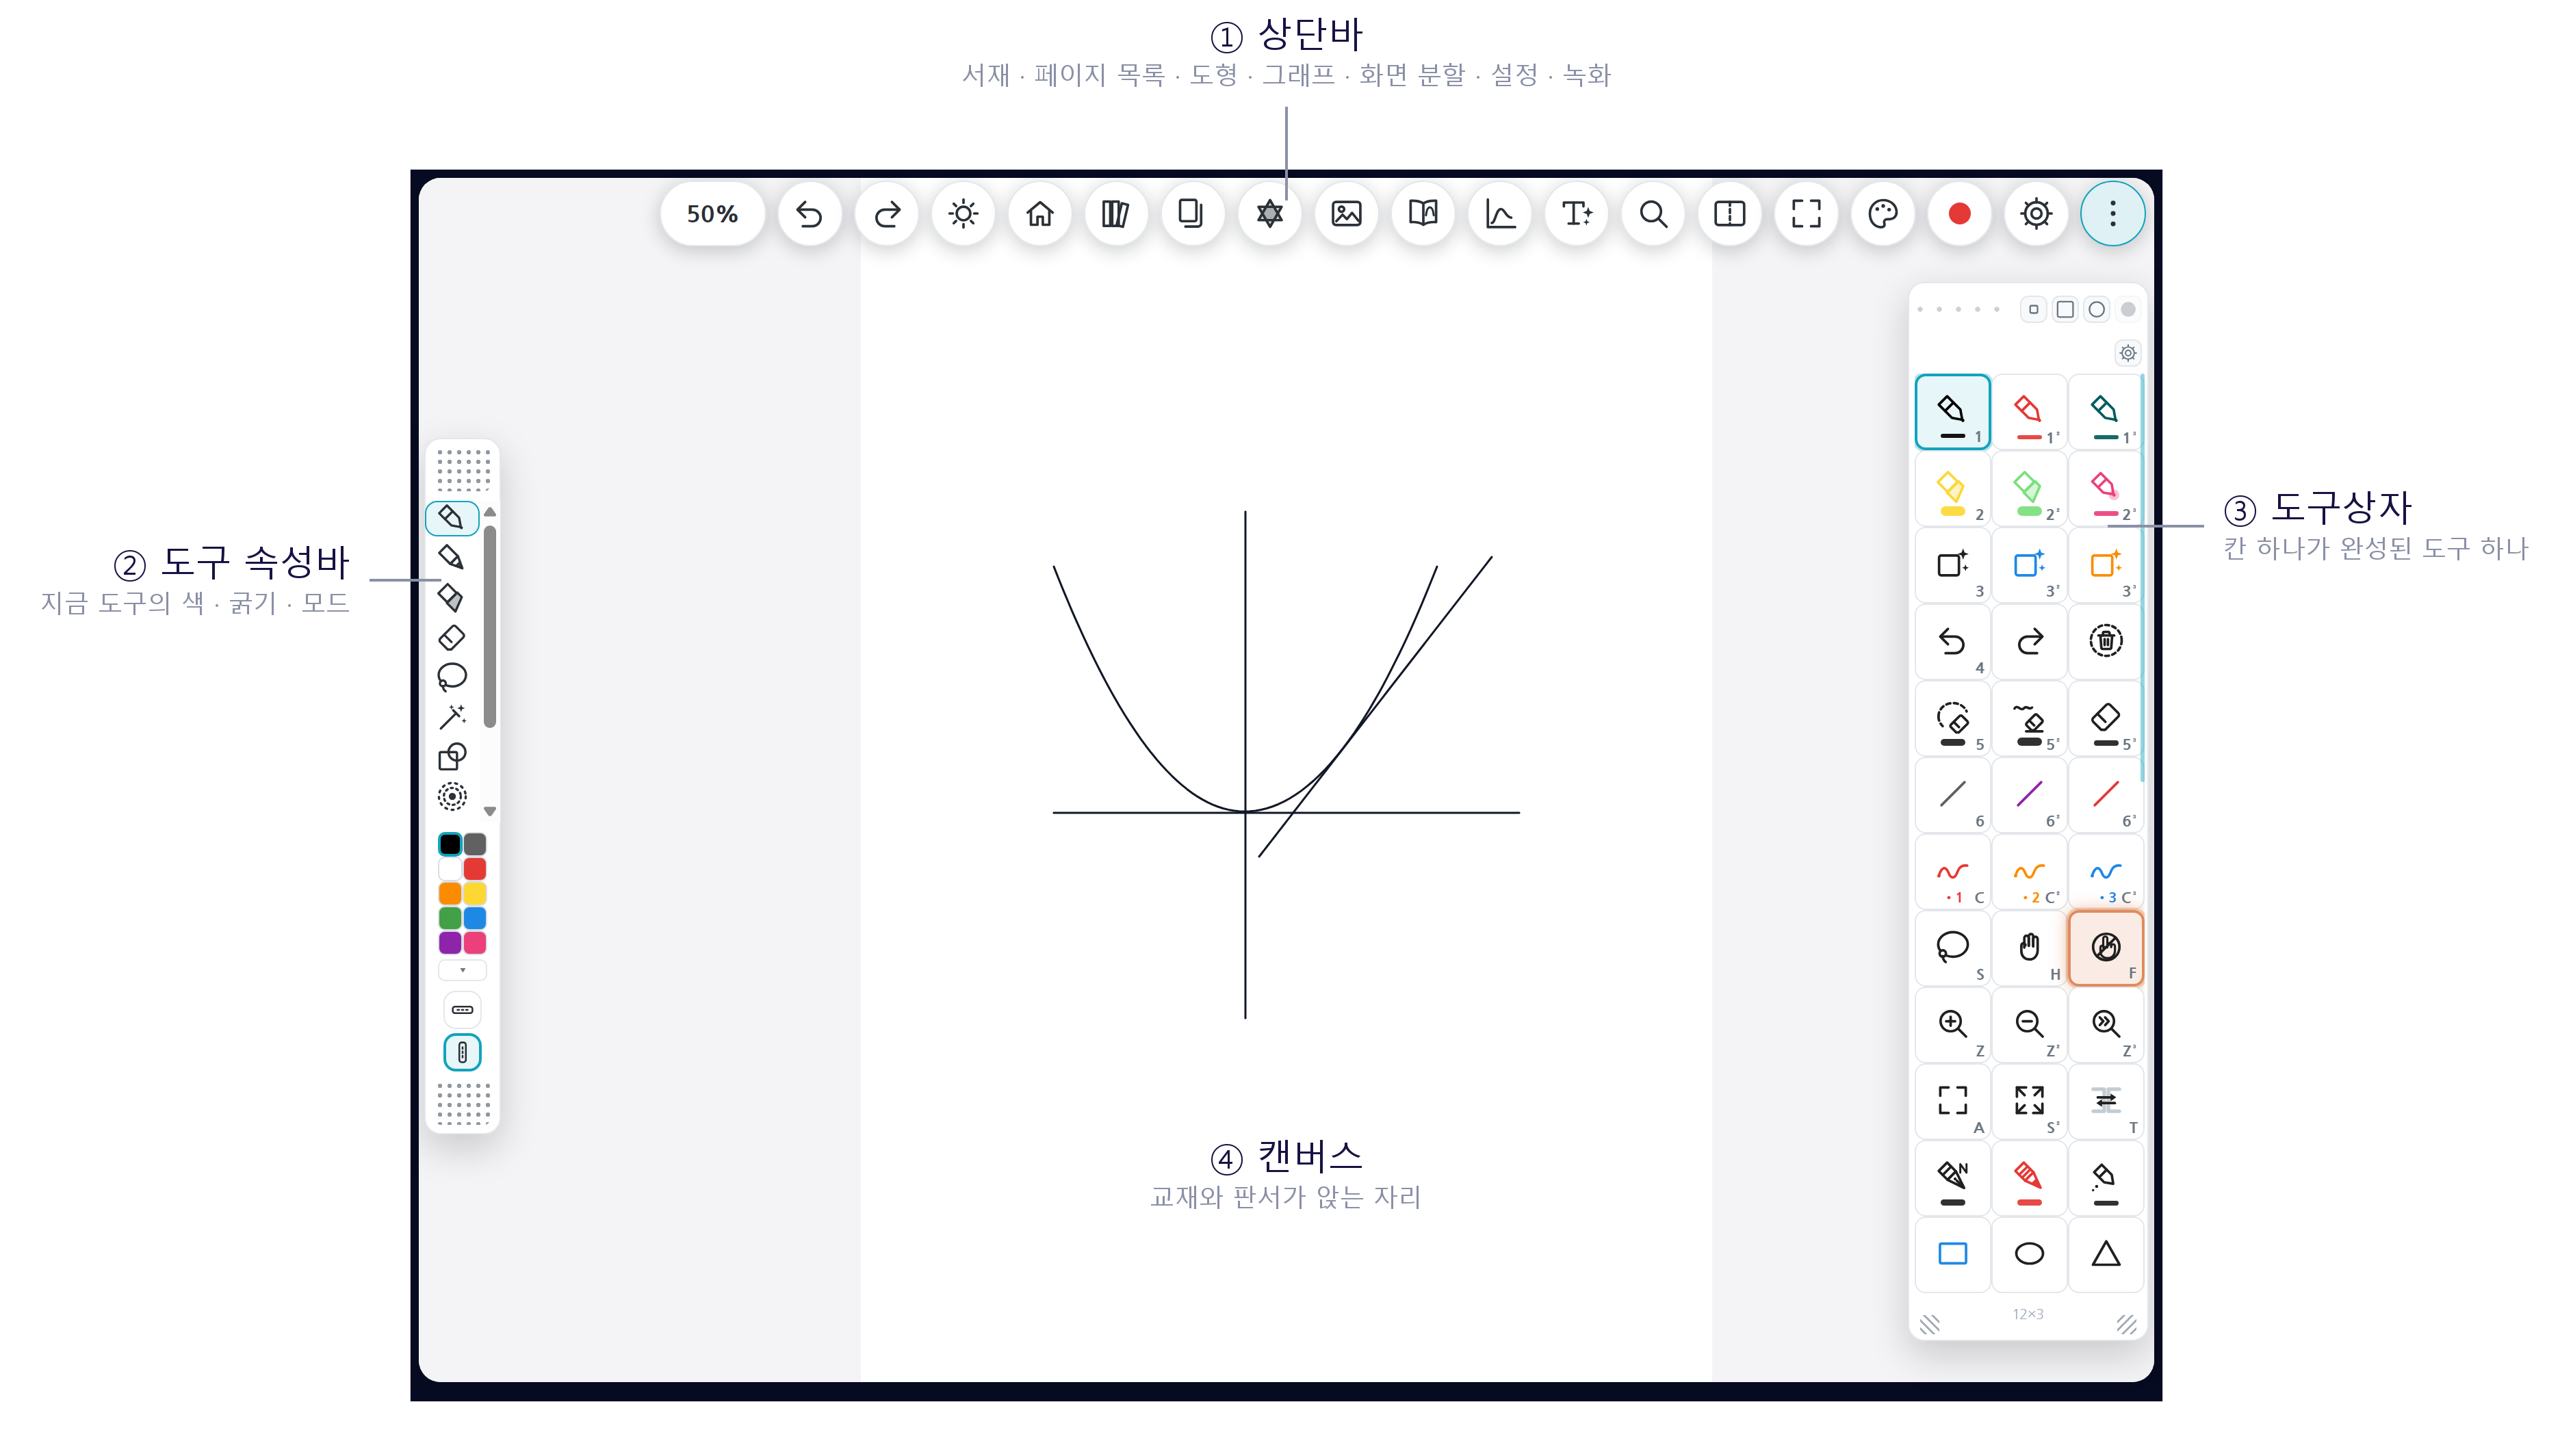
Task: Select the highlighter tool in the property bar
Action: pyautogui.click(x=451, y=598)
